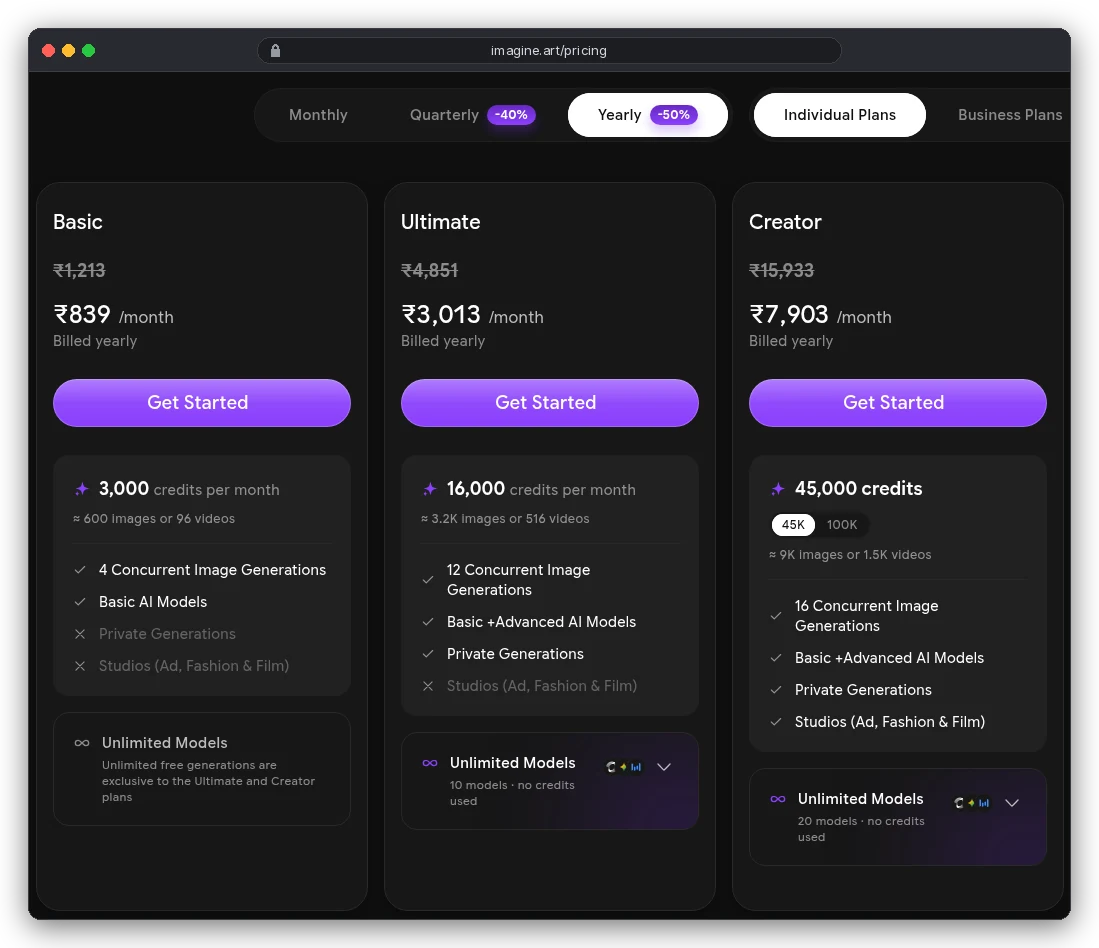The image size is (1099, 948).
Task: Click the ₹839 /month price
Action: pos(114,315)
